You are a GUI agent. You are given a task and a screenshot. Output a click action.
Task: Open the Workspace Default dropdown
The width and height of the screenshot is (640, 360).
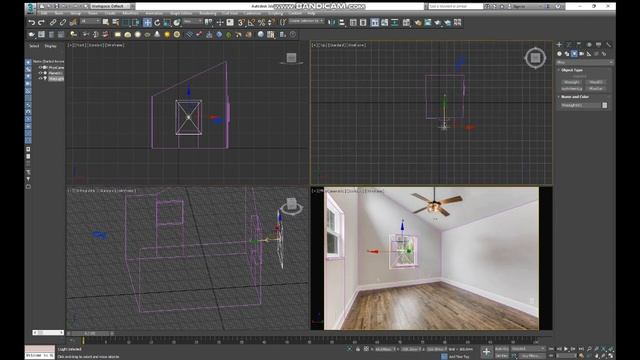(x=110, y=6)
